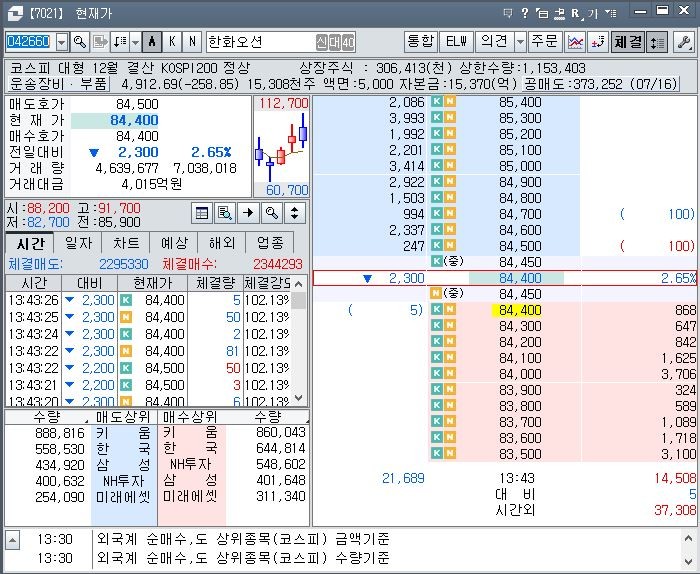The height and width of the screenshot is (574, 700).
Task: Select the 시간 tab
Action: point(30,243)
